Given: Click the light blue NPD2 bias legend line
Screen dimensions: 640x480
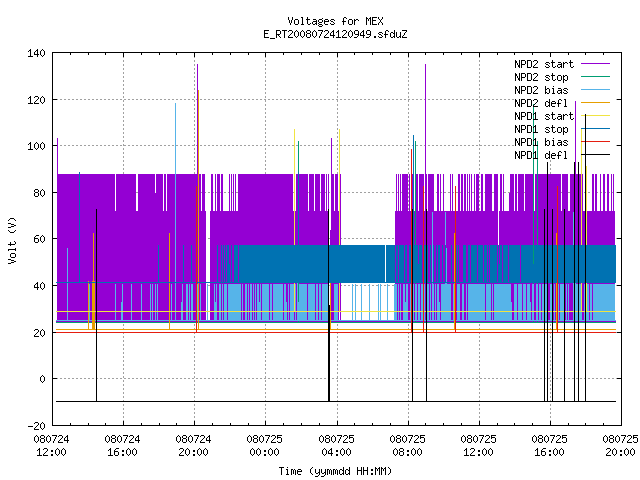Looking at the screenshot, I should [x=595, y=90].
